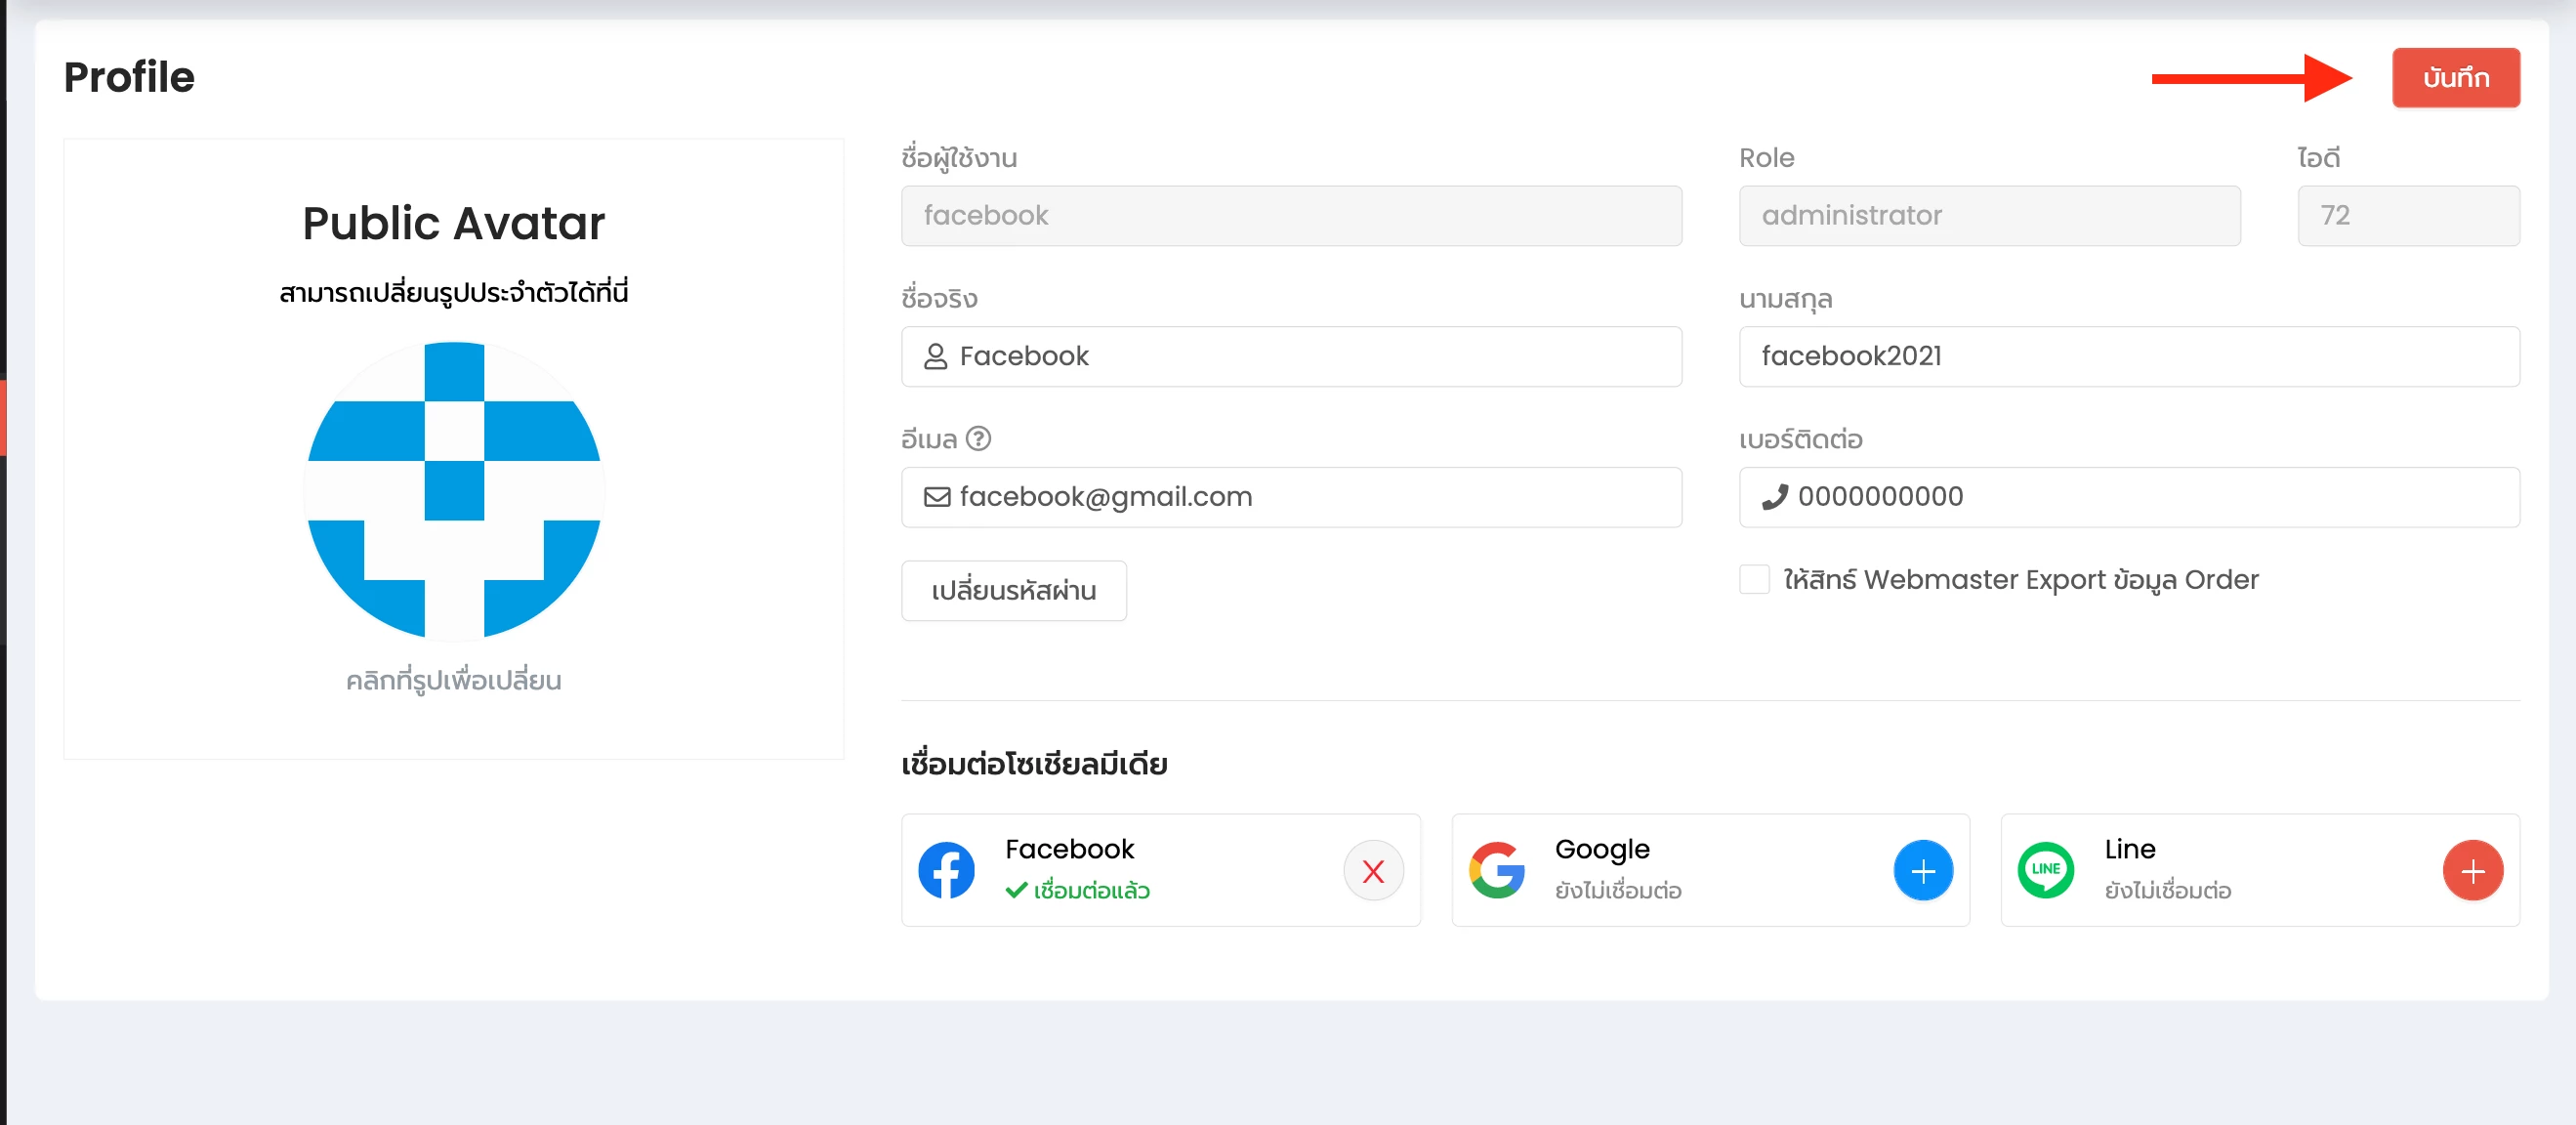2576x1125 pixels.
Task: Click the email field facebook@gmail.com
Action: click(1290, 497)
